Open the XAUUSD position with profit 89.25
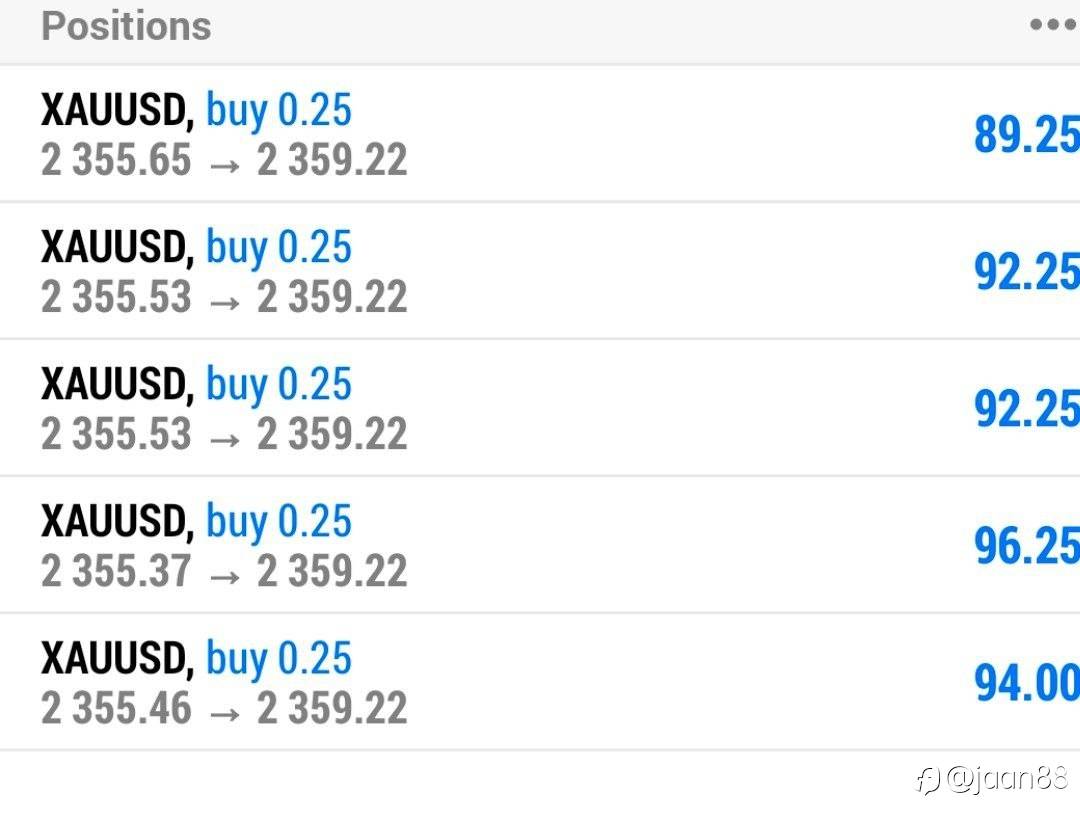This screenshot has height=827, width=1080. pos(540,134)
